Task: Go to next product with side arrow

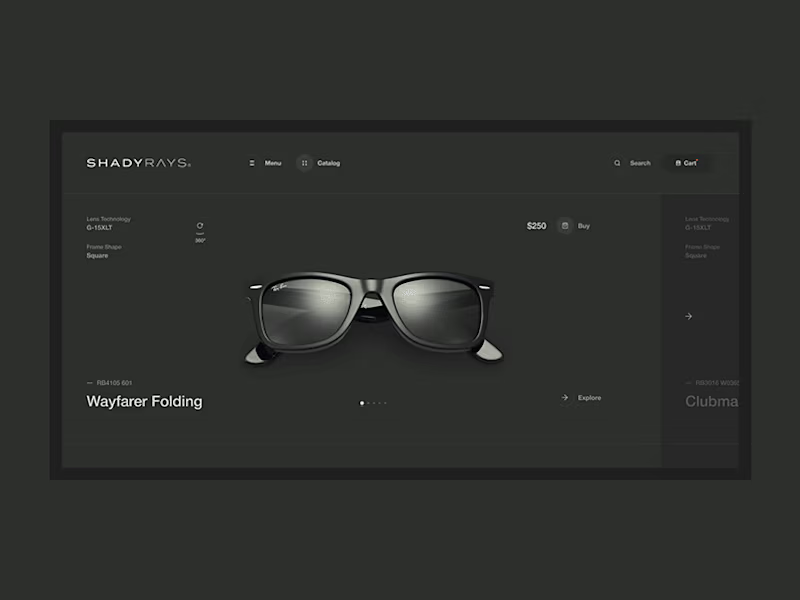Action: pyautogui.click(x=688, y=316)
